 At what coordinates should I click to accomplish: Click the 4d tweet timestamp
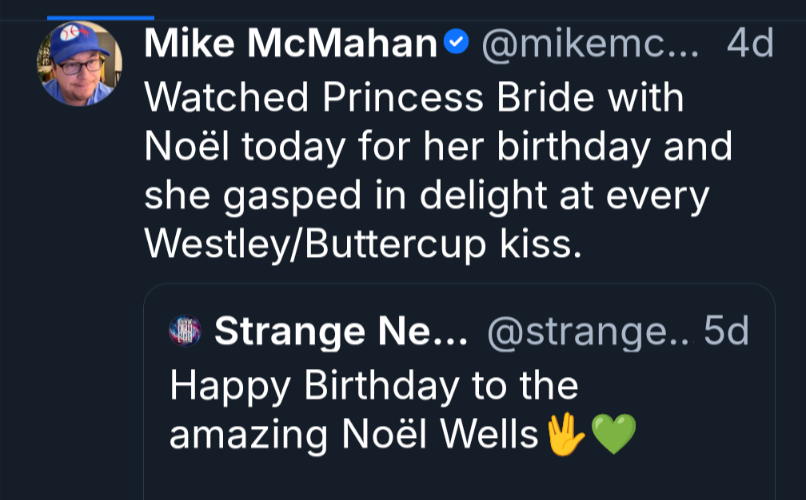point(749,44)
